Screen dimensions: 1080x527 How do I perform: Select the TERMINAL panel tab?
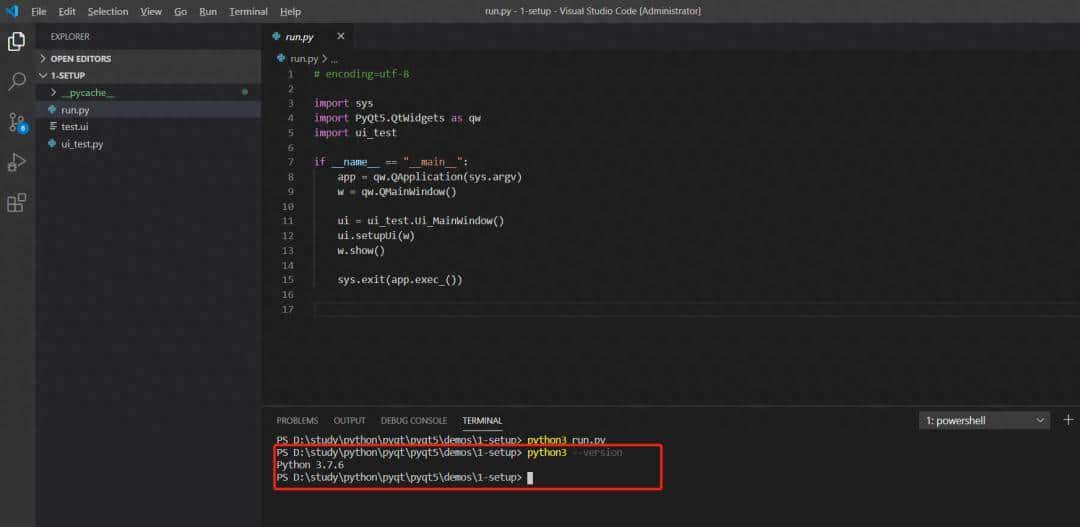coord(482,420)
